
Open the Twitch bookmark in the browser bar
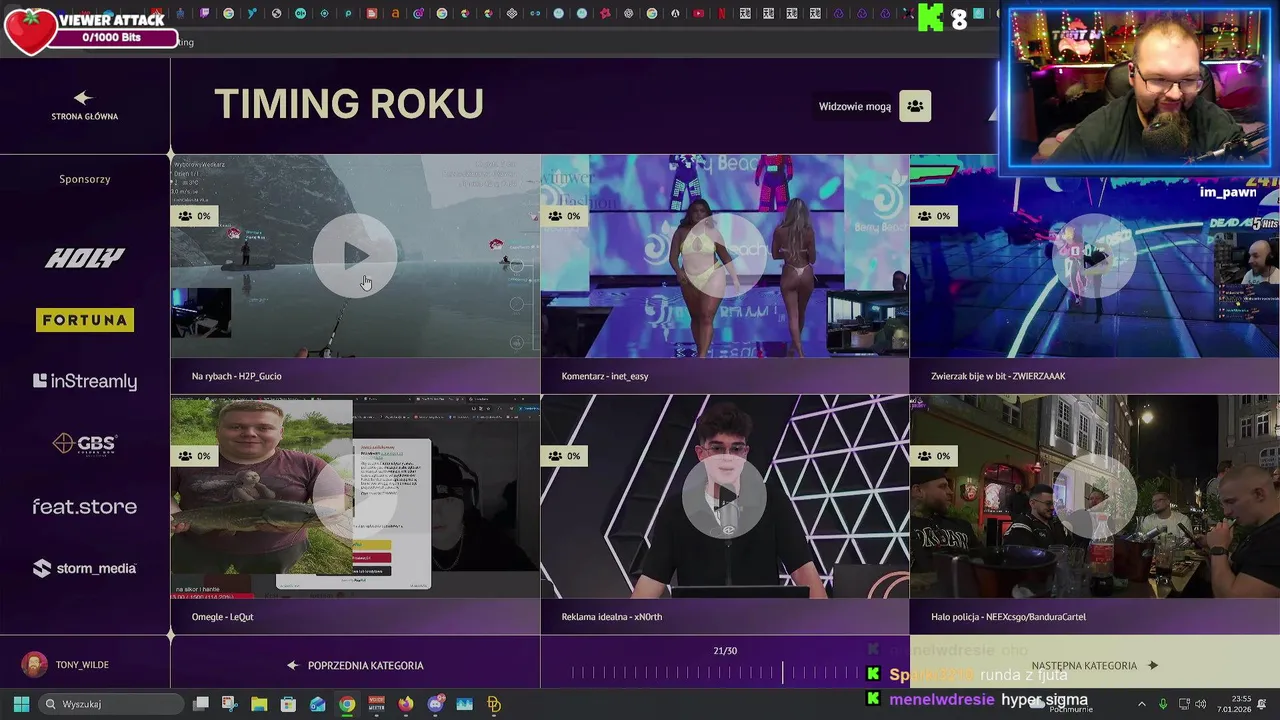(204, 14)
